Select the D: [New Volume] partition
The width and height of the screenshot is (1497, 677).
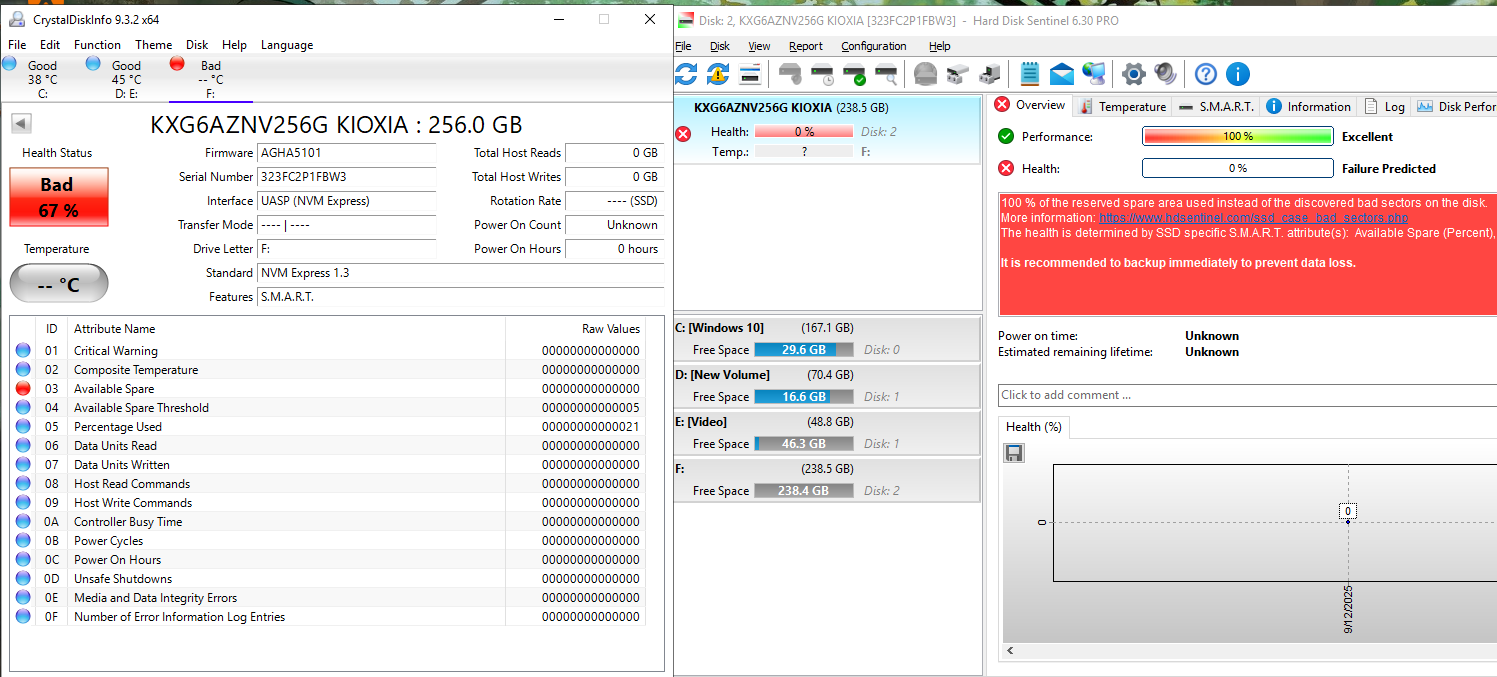click(827, 385)
